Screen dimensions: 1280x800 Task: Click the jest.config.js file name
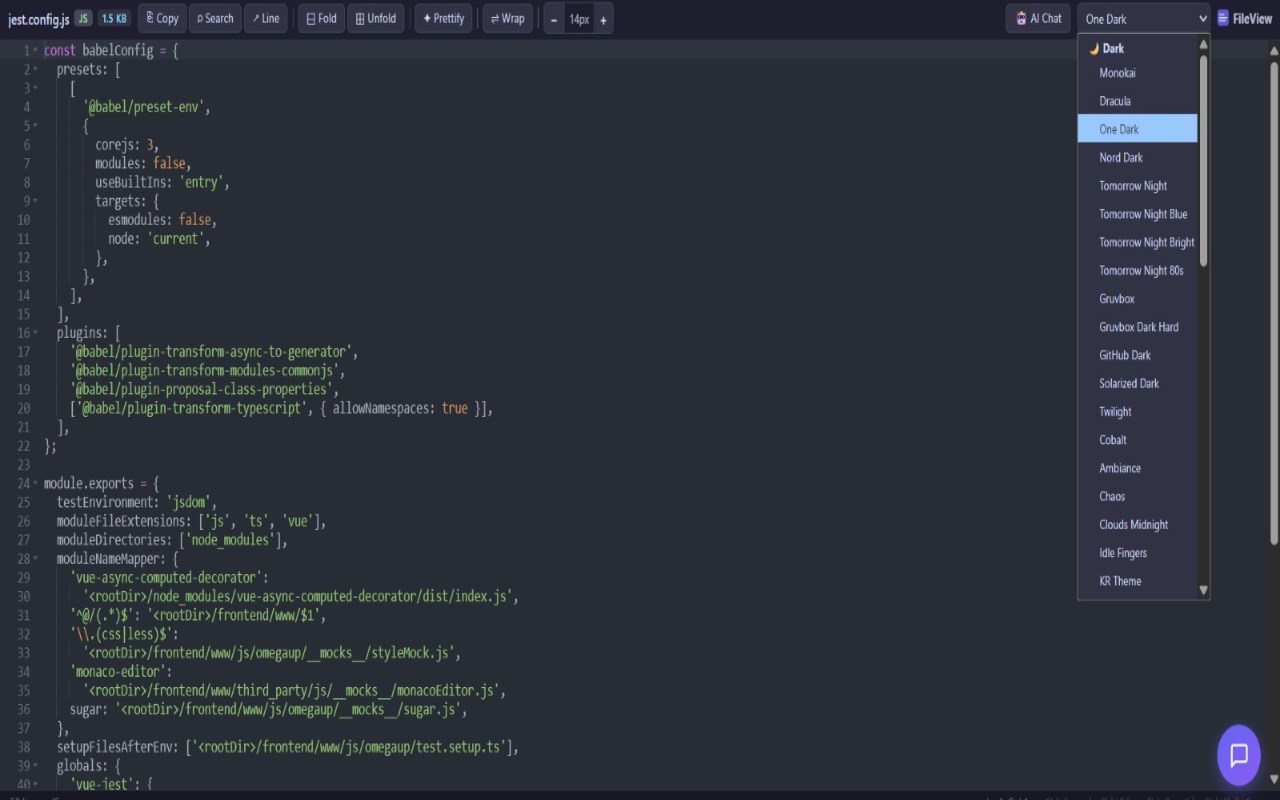click(38, 19)
